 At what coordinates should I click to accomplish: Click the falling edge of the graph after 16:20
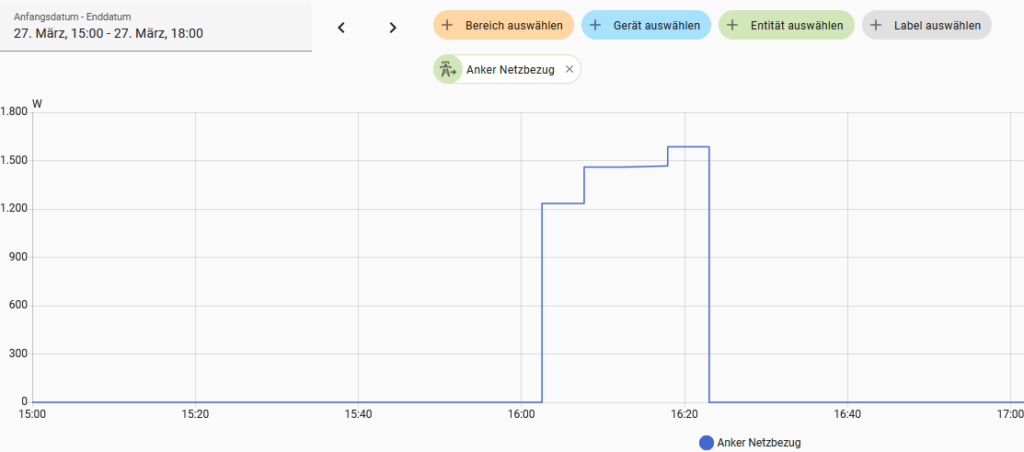[709, 280]
